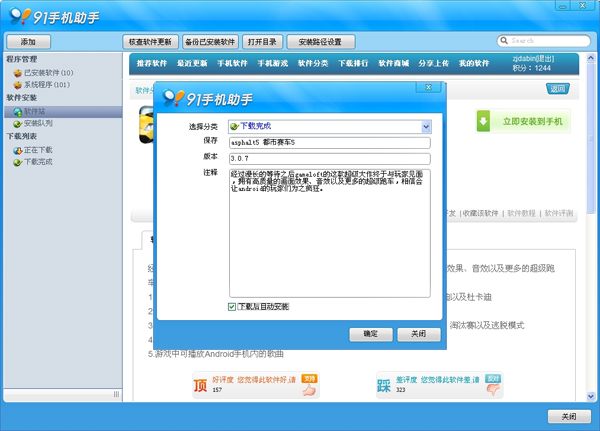
Task: Click the bottom-right 关闭 button
Action: point(569,416)
